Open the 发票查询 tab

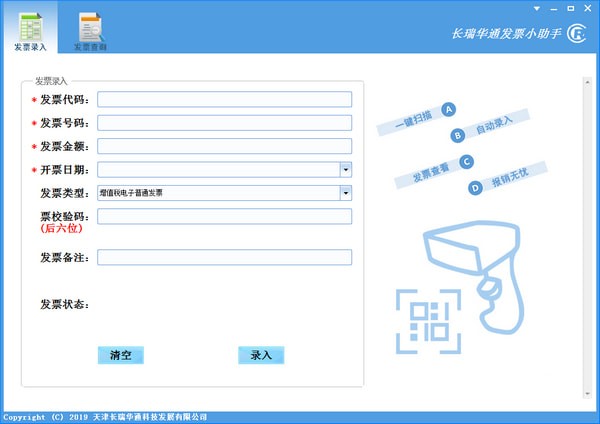(90, 28)
